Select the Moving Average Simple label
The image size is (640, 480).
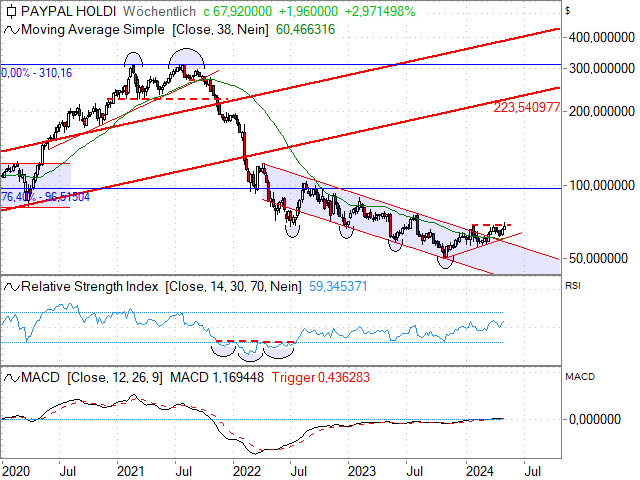click(x=93, y=30)
